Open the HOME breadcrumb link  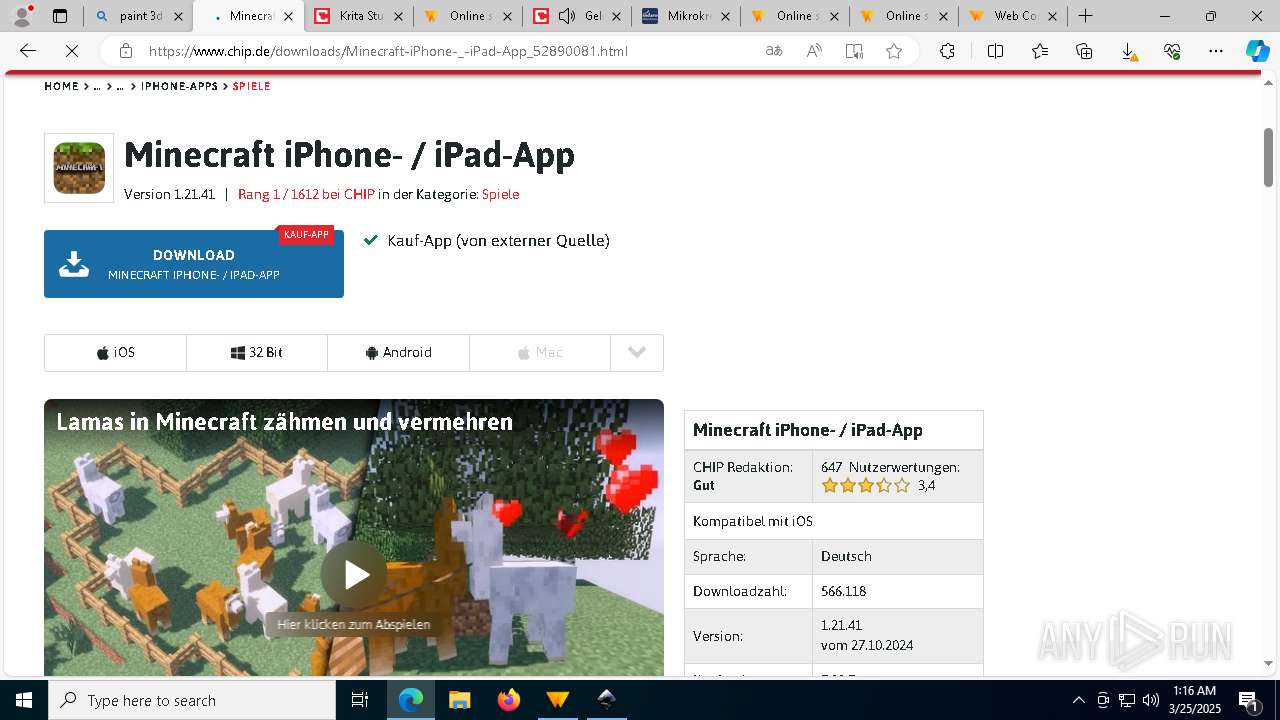[x=61, y=86]
